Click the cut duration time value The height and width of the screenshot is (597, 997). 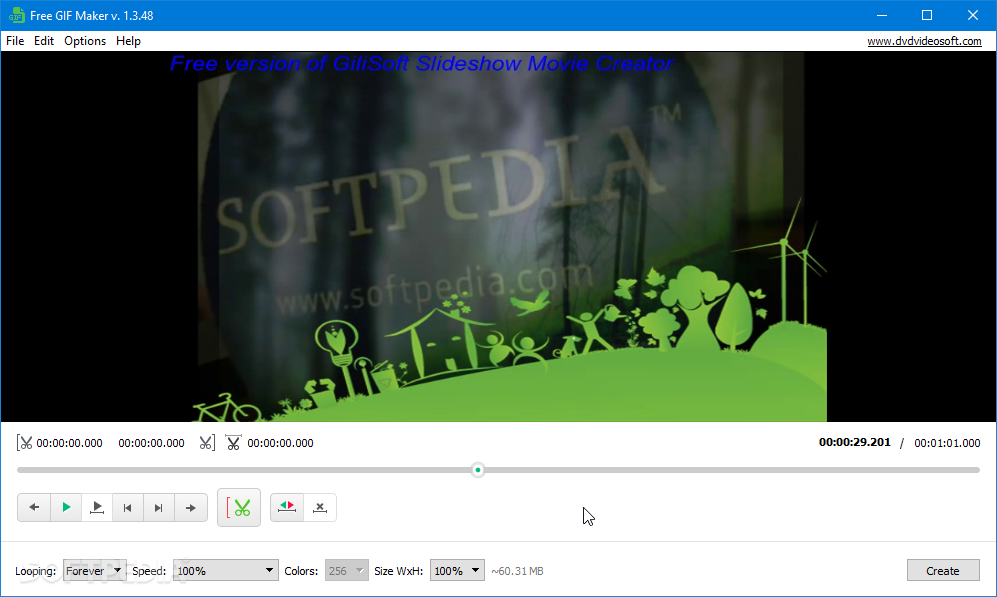pos(280,443)
